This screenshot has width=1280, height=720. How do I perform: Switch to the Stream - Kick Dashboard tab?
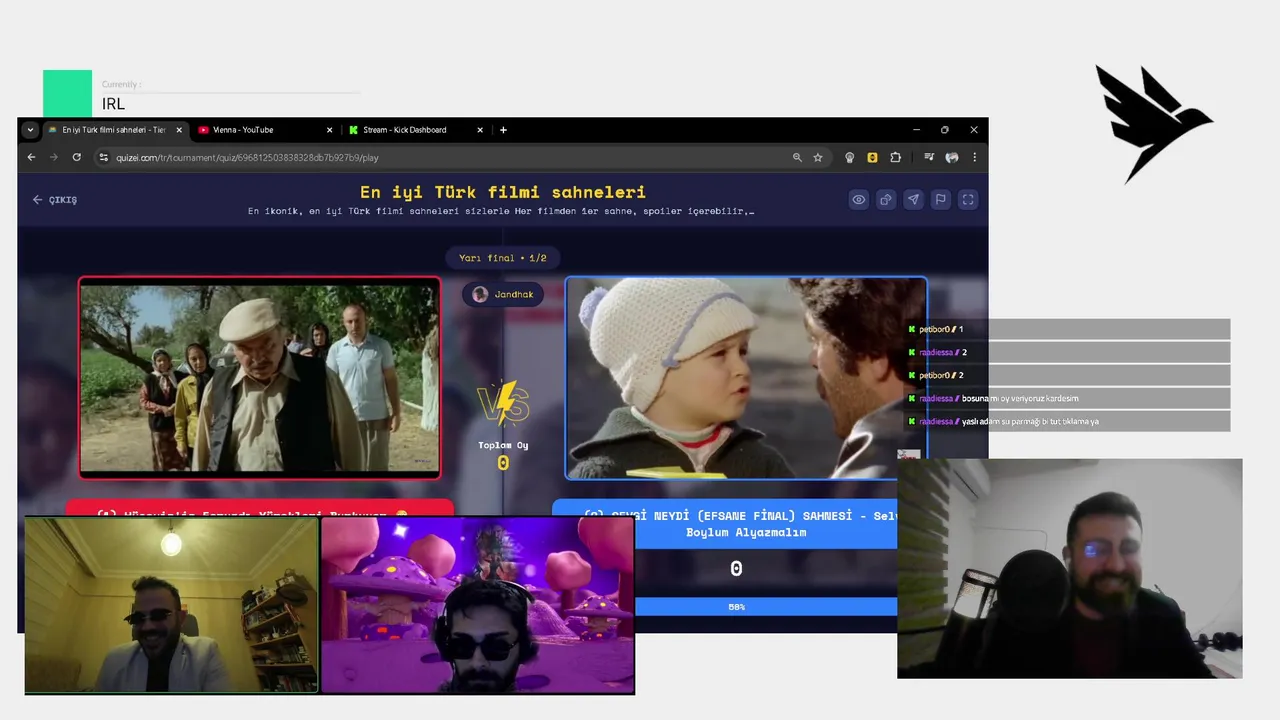point(415,130)
